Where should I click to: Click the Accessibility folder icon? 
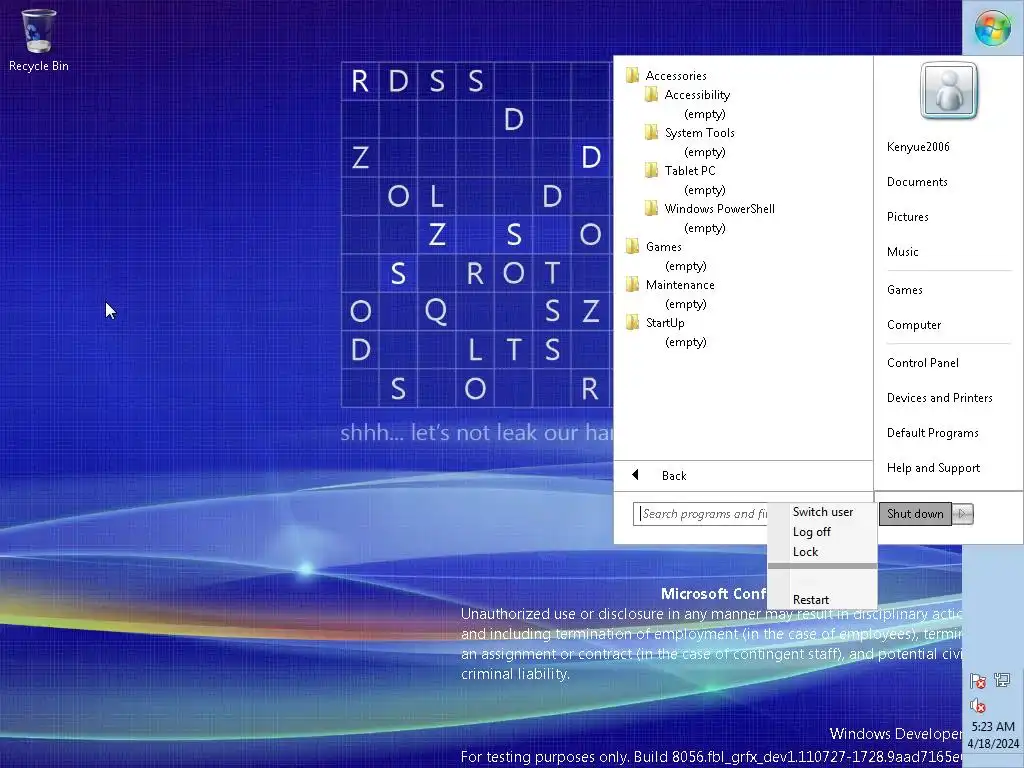651,94
